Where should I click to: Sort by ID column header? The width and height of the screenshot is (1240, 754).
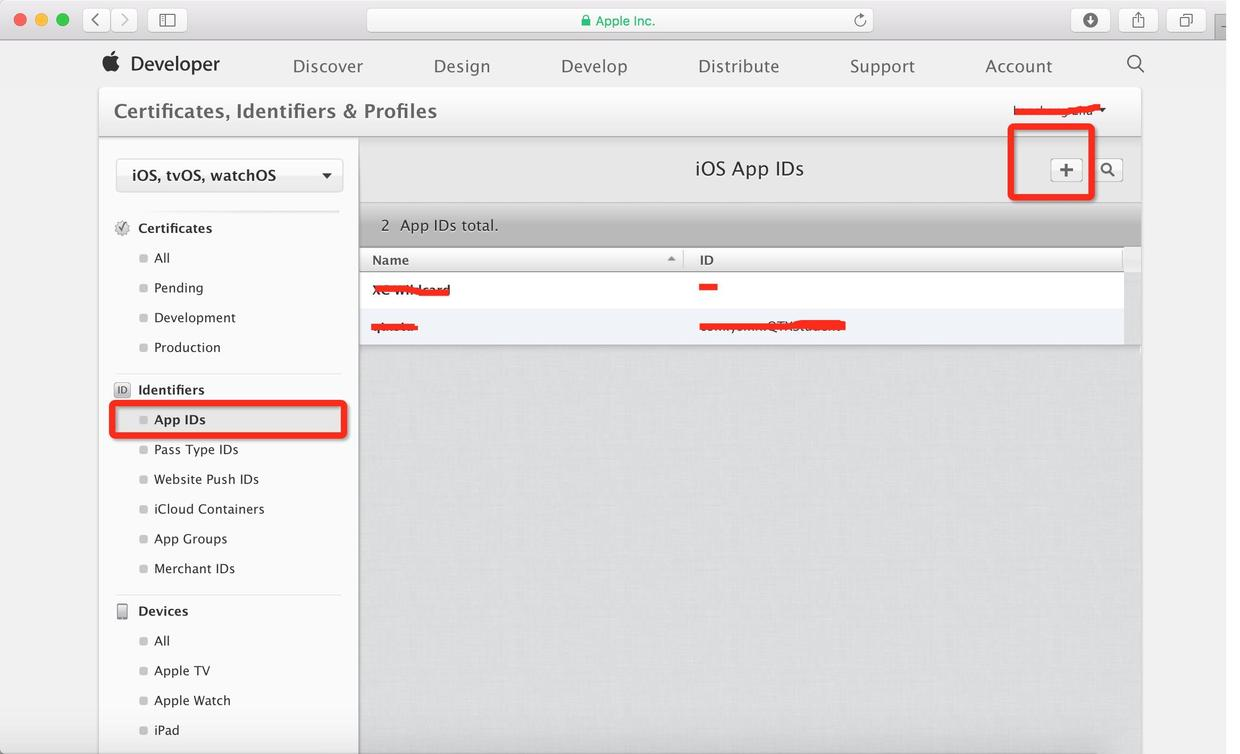coord(904,260)
